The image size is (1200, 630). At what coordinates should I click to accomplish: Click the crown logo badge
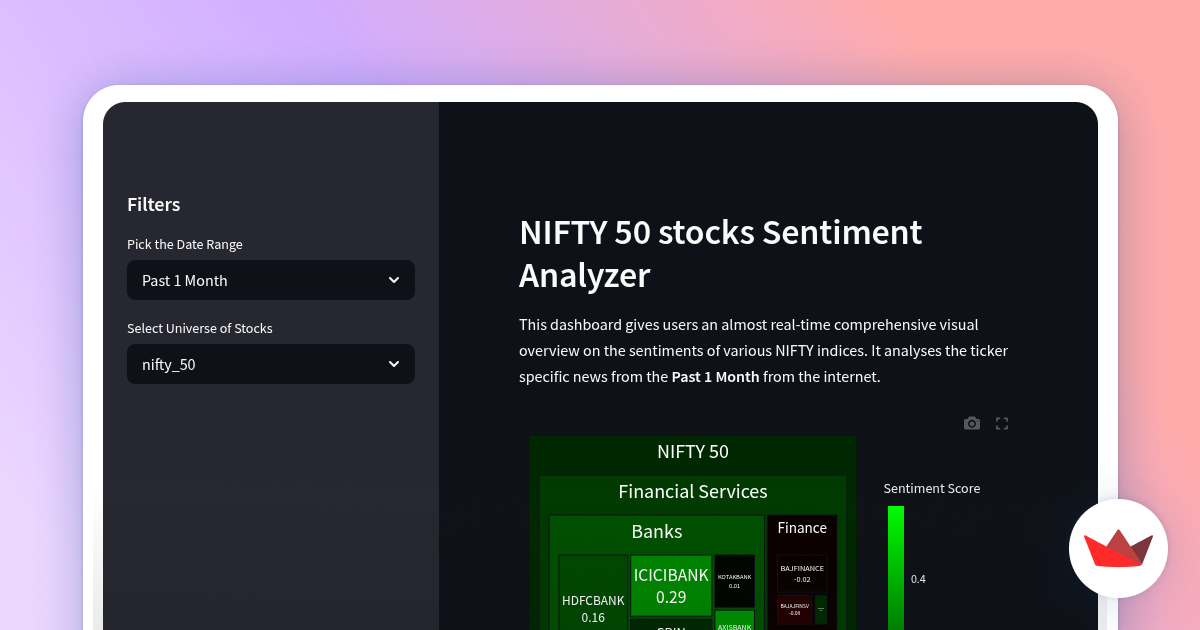pyautogui.click(x=1118, y=548)
